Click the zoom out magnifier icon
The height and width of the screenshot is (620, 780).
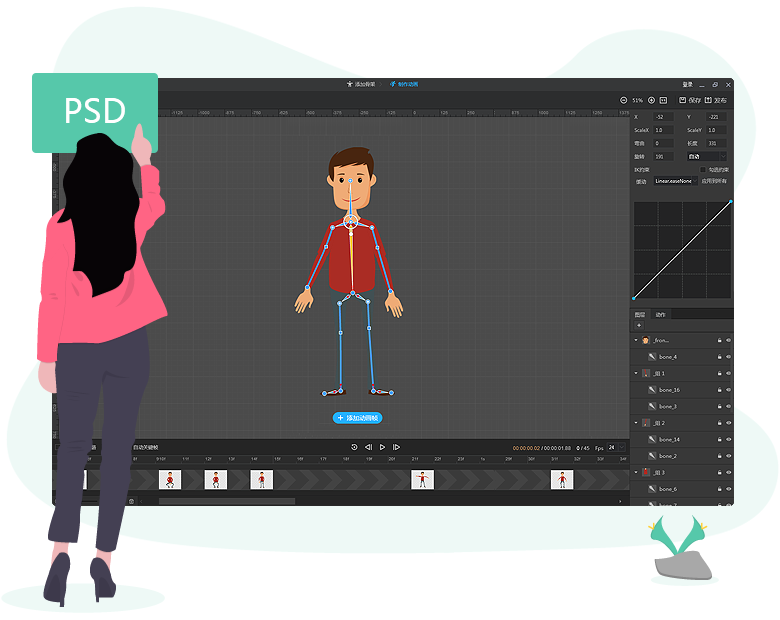tap(624, 100)
